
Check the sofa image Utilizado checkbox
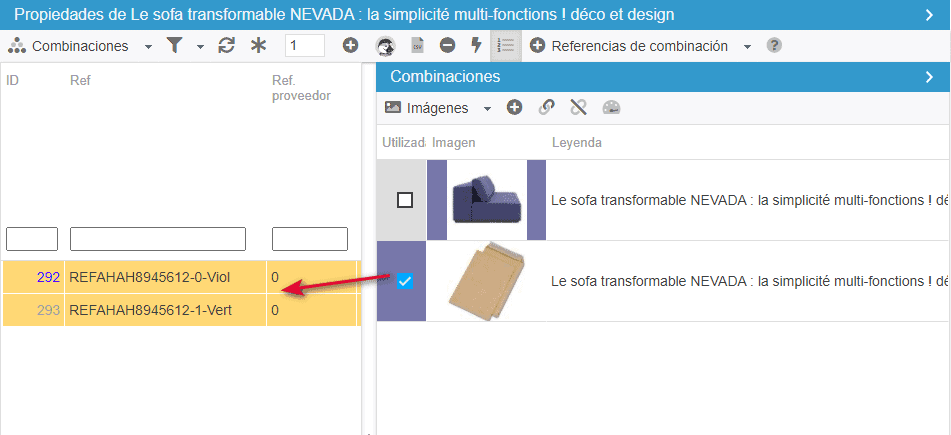click(405, 200)
